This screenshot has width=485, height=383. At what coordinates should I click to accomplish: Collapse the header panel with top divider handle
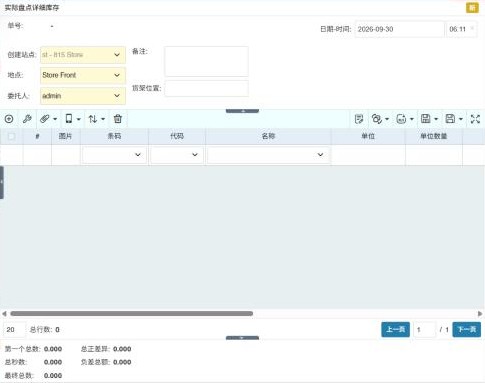pos(242,111)
